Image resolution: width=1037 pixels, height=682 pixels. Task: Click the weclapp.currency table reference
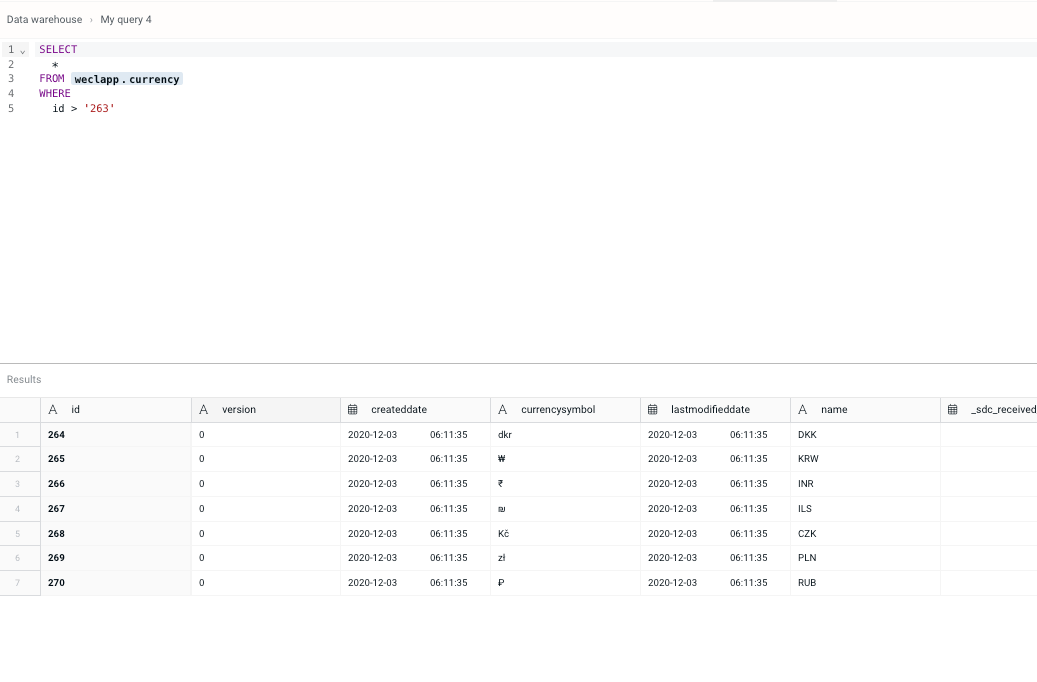coord(127,79)
